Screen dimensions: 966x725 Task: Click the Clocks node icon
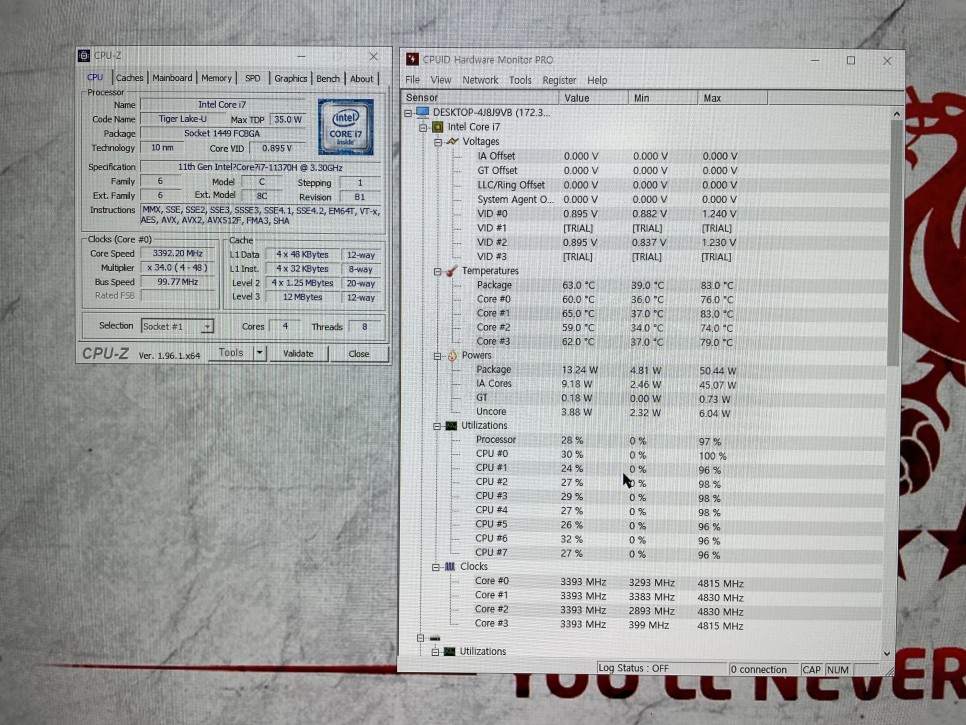point(450,566)
